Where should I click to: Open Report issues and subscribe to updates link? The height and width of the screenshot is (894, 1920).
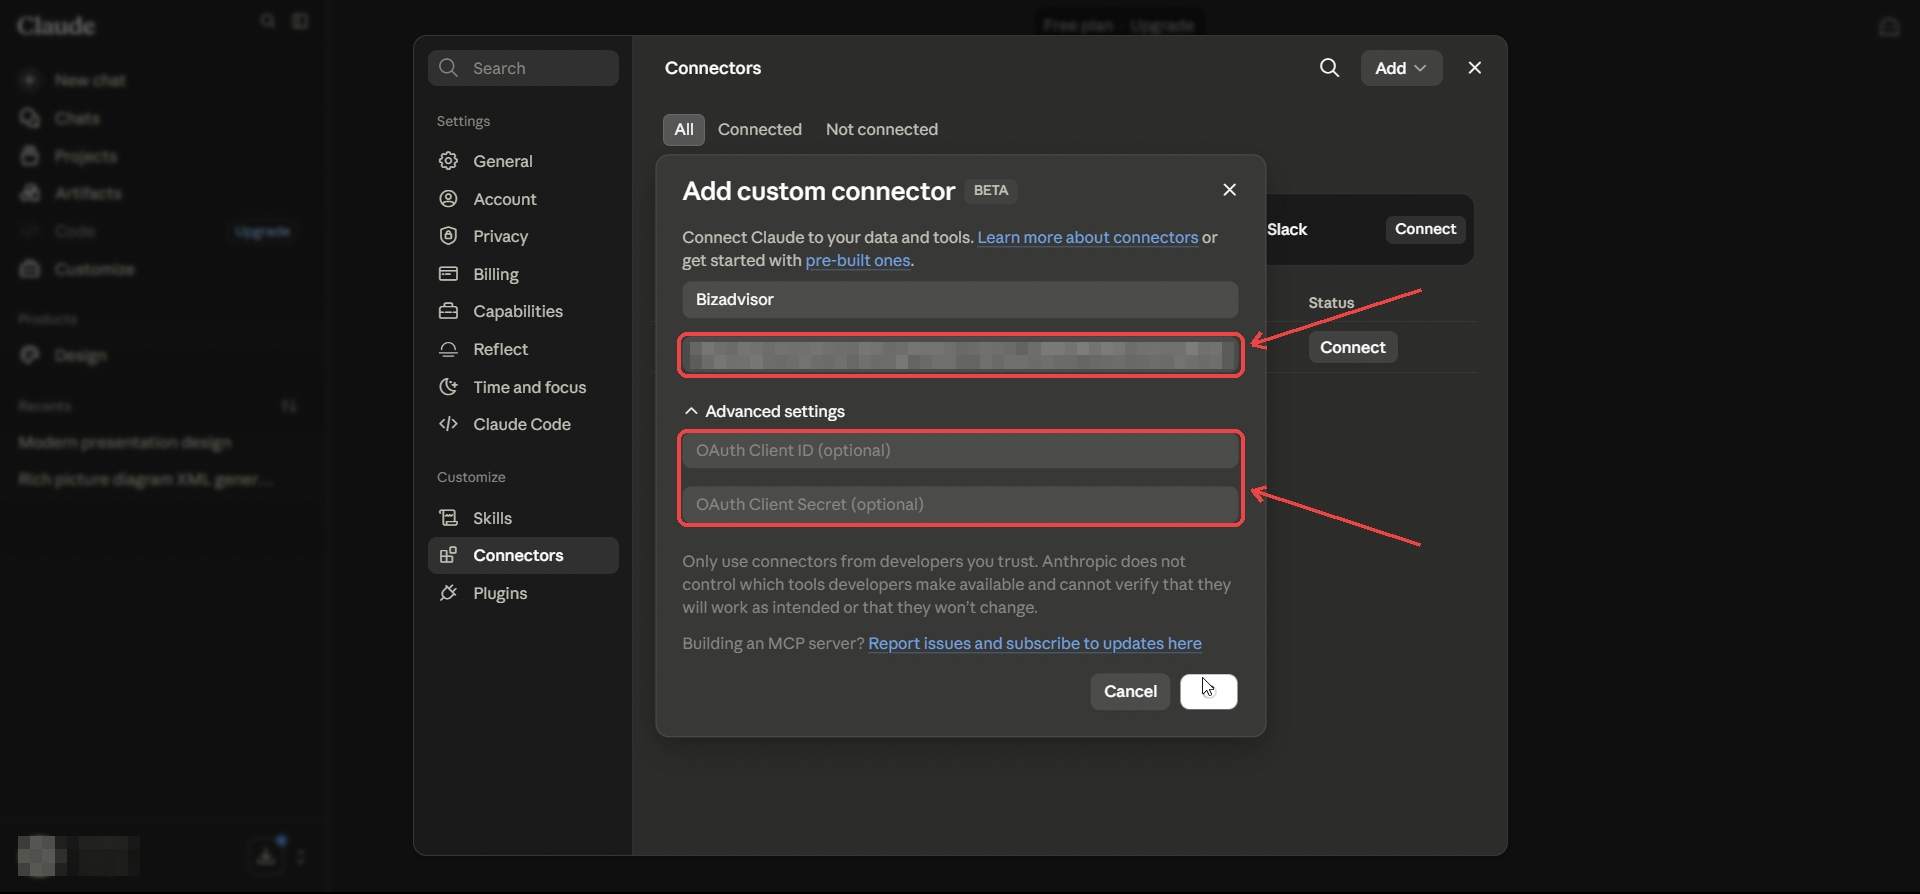1035,643
